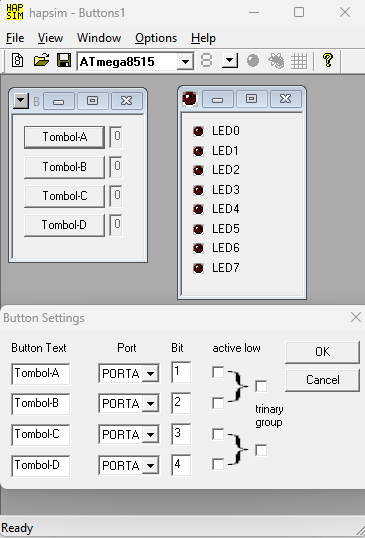Open file via the folder icon
Screen dimensions: 365x538
42,61
